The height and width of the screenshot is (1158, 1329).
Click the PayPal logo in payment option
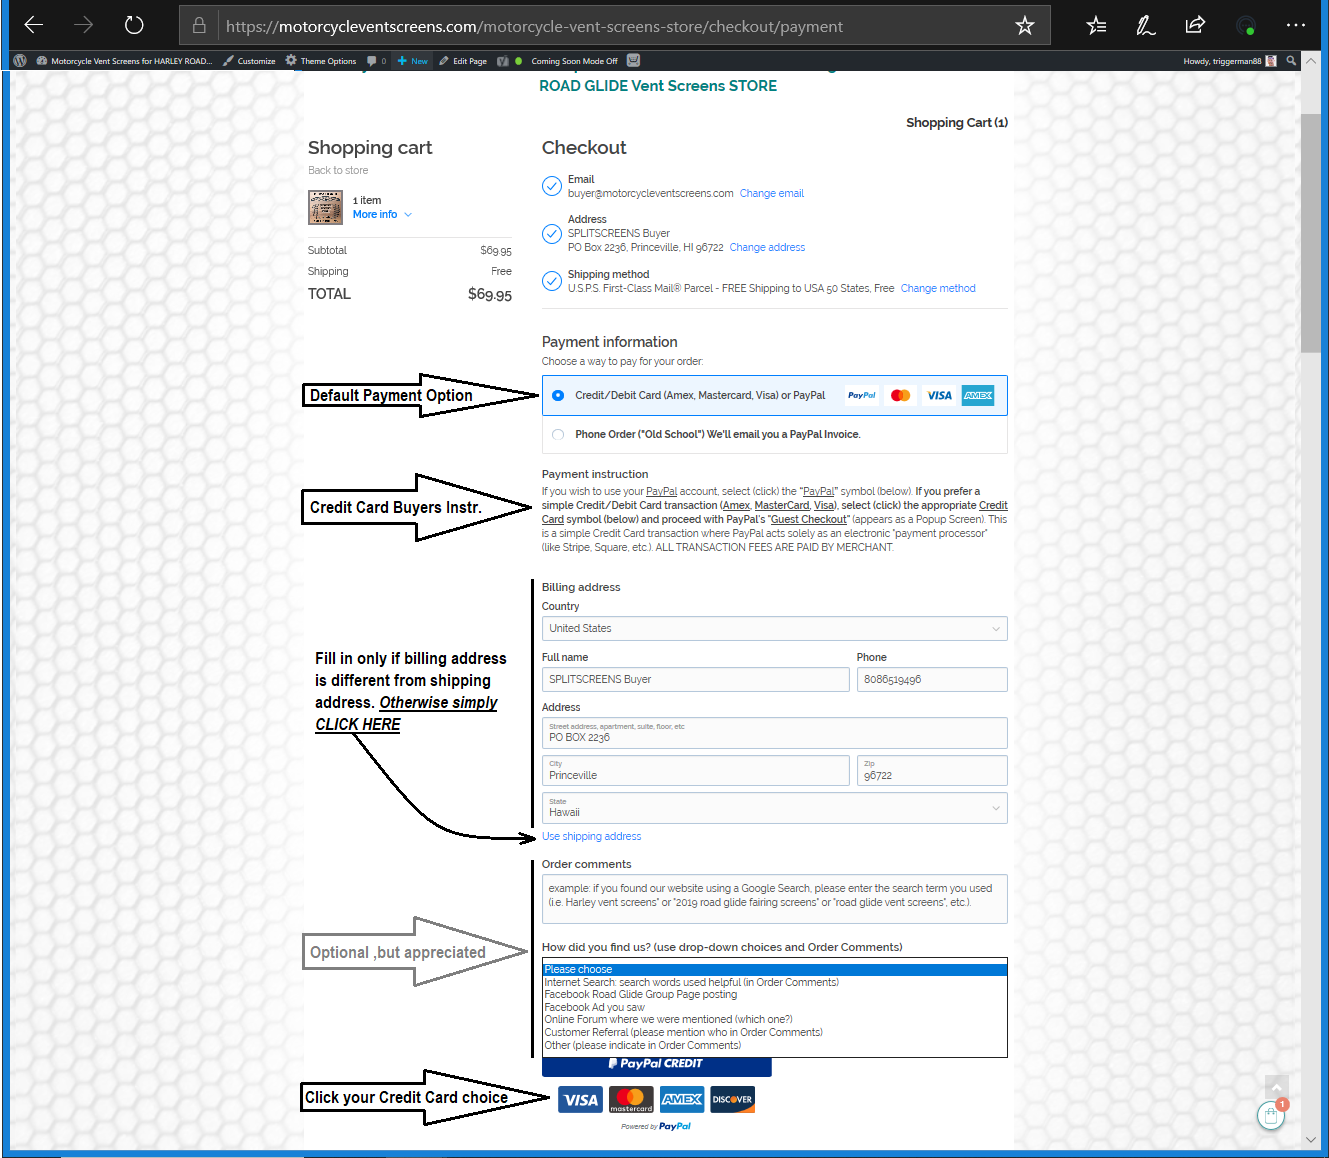click(861, 396)
